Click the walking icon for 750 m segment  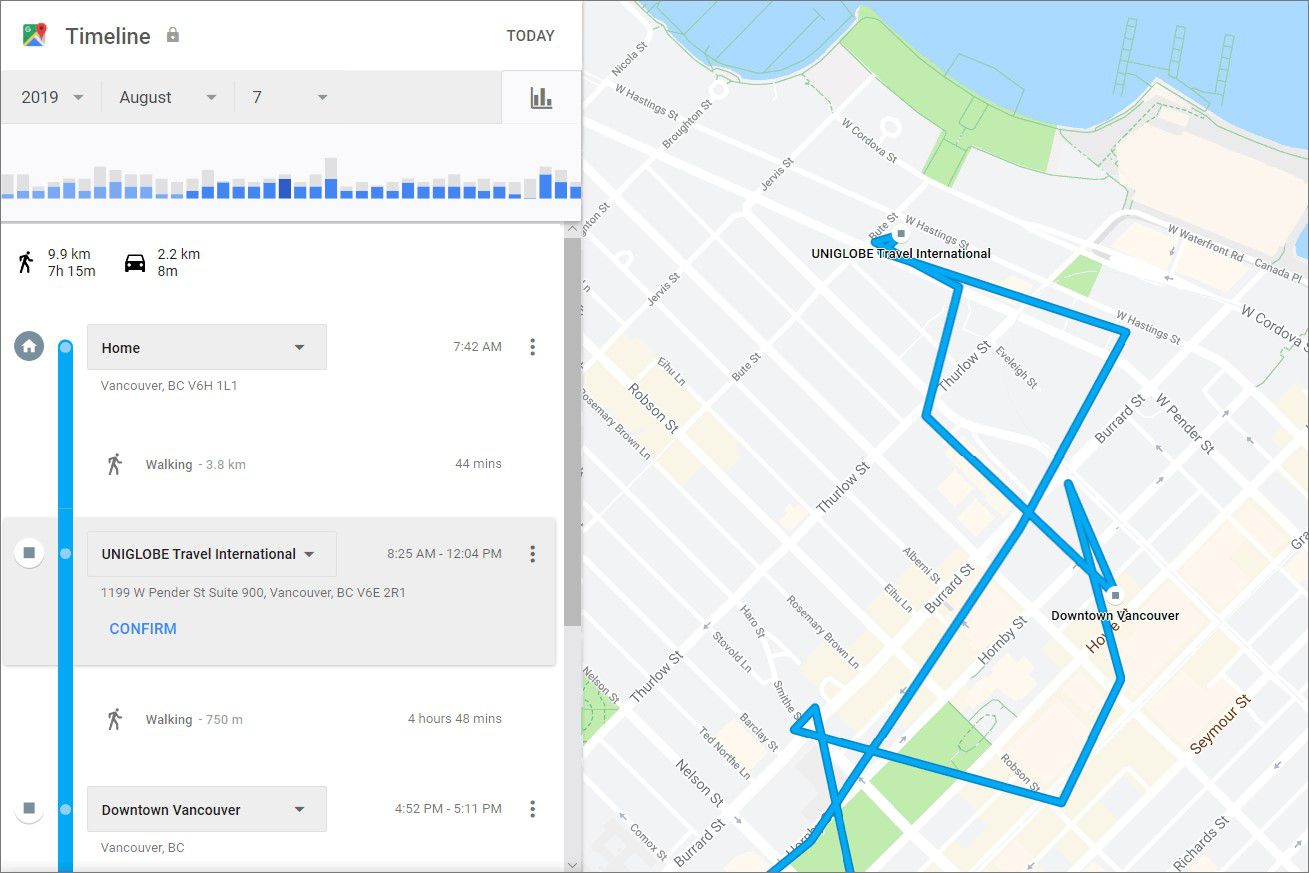[x=114, y=719]
